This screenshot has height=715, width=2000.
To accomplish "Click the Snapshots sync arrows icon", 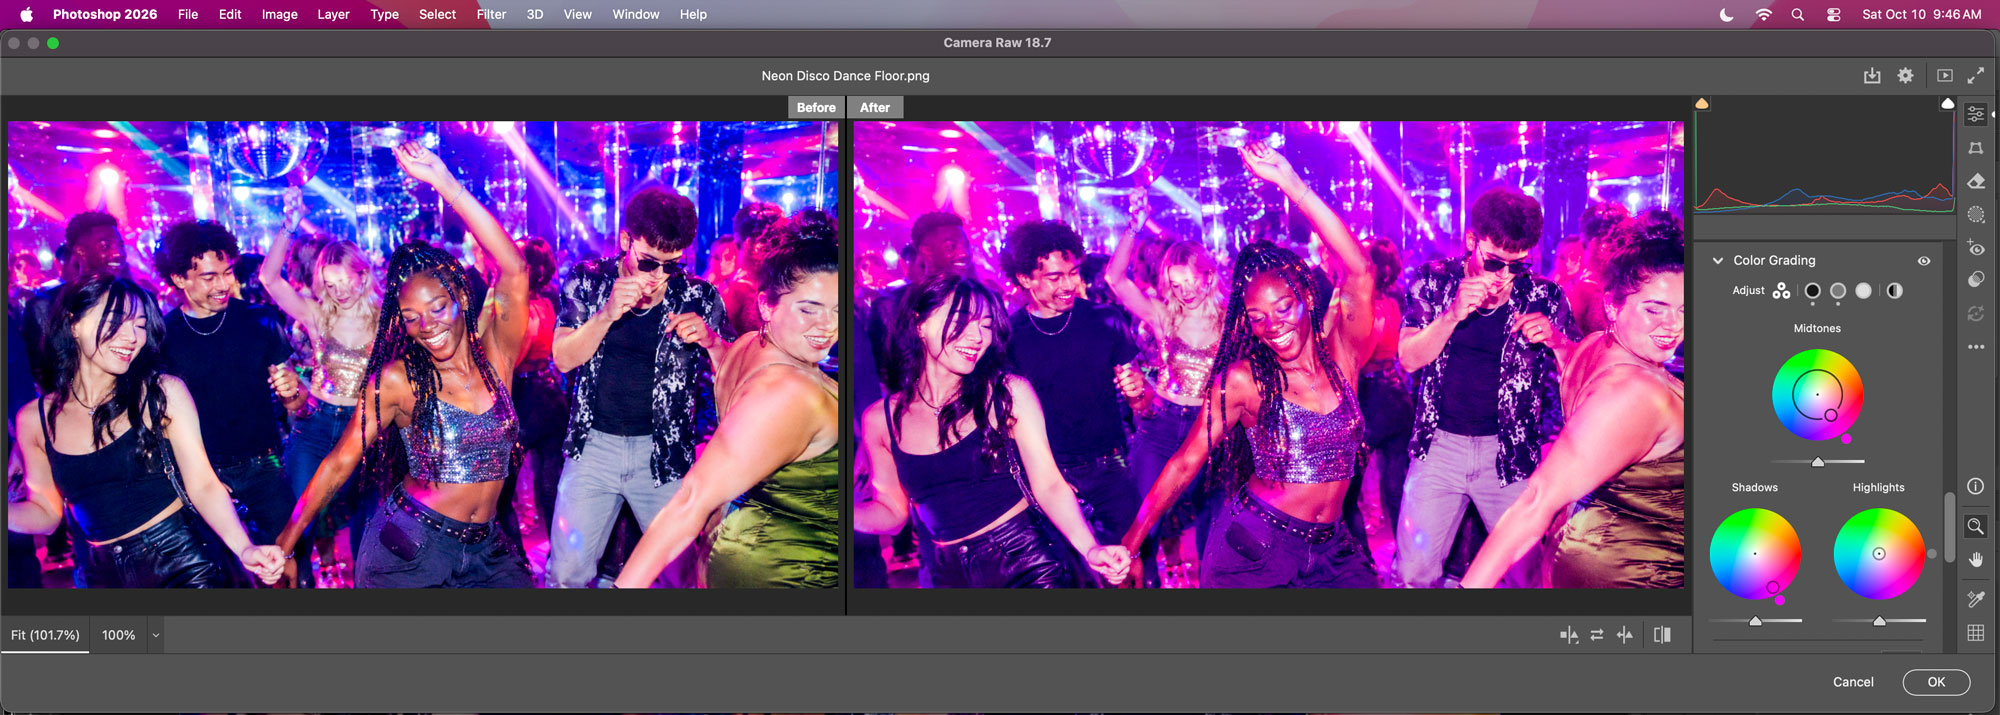I will (1976, 314).
